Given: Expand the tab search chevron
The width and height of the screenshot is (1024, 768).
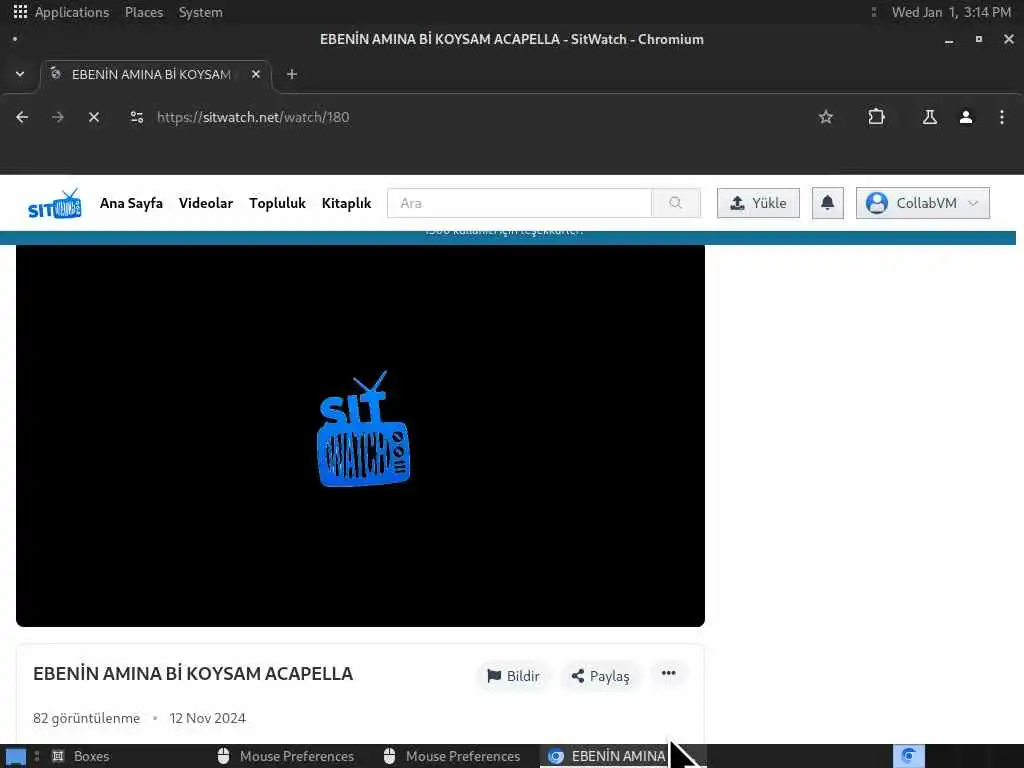Looking at the screenshot, I should (20, 74).
